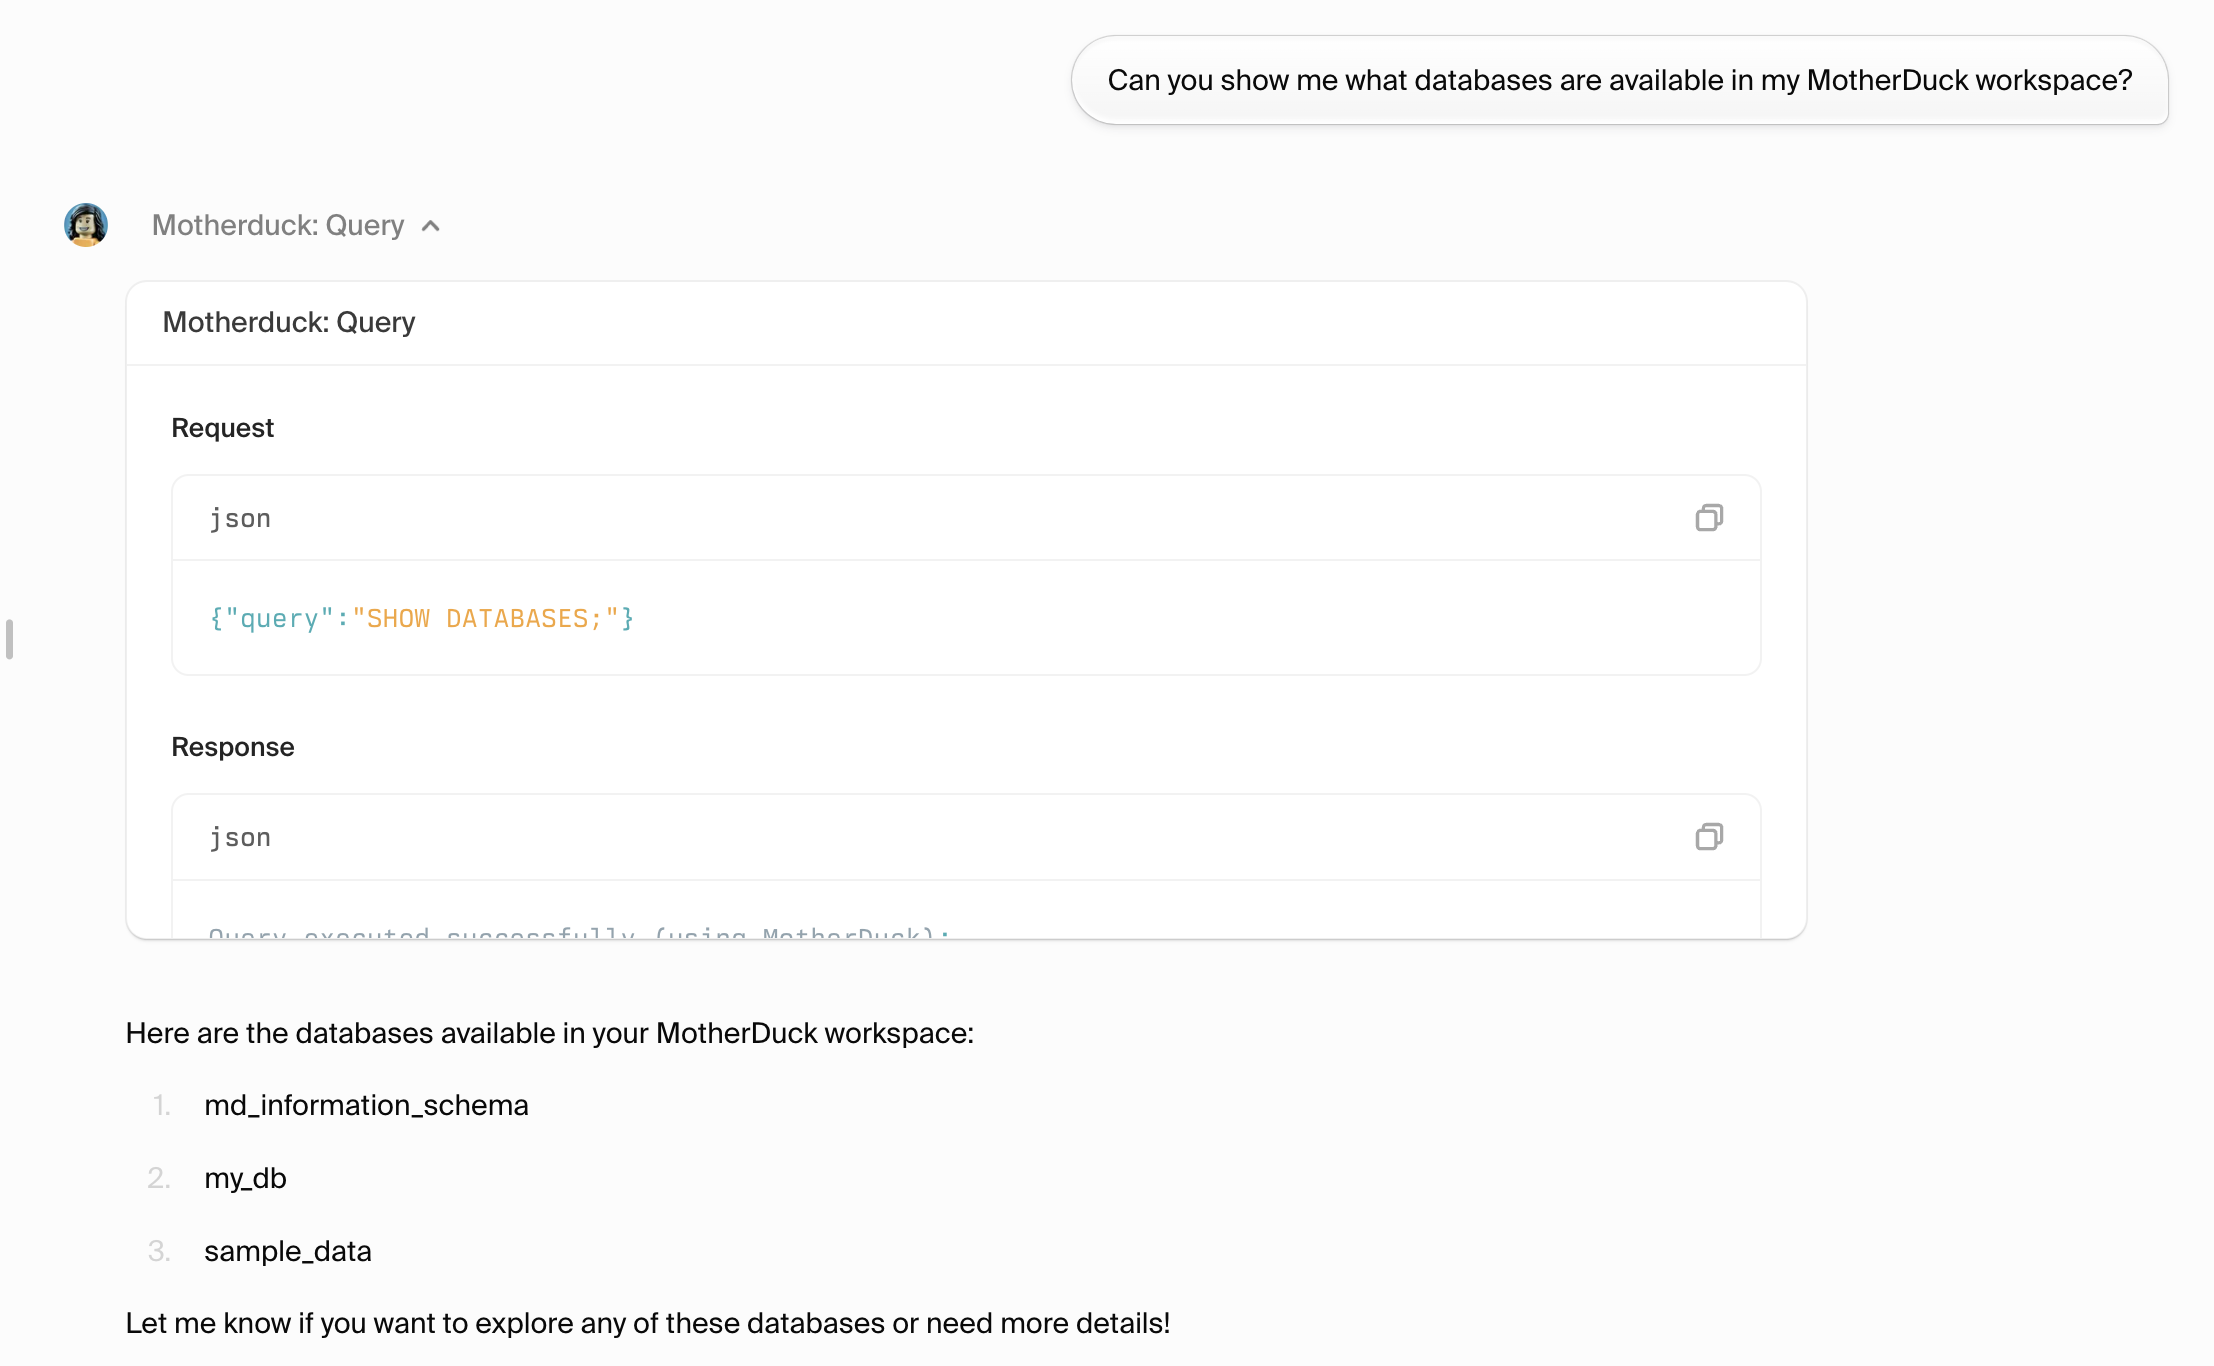Click sample_data list item
The image size is (2214, 1366).
[288, 1251]
